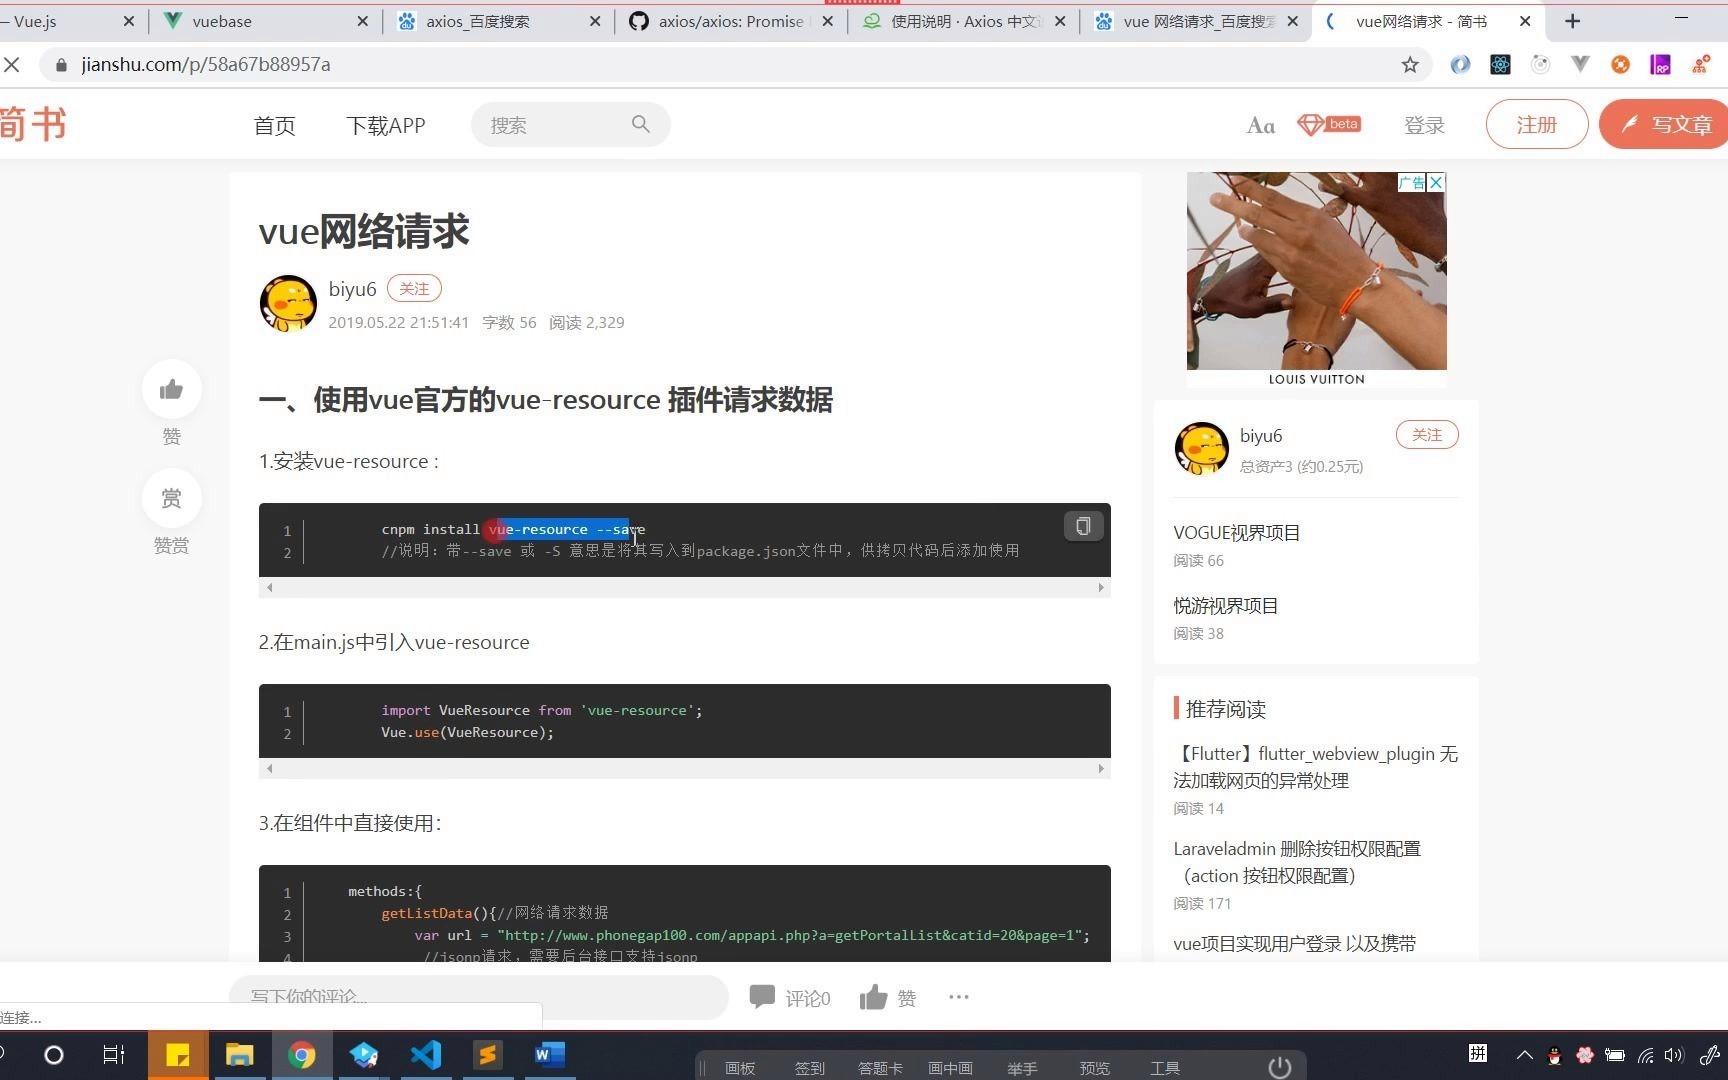Open the Aa font settings
Viewport: 1728px width, 1080px height.
(x=1260, y=125)
